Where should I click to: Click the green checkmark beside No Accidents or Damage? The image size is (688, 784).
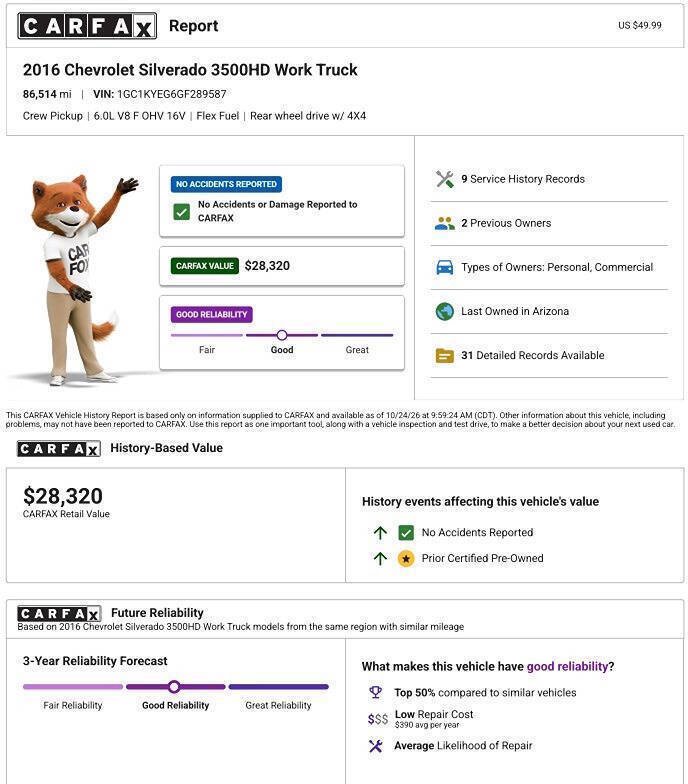[x=182, y=212]
